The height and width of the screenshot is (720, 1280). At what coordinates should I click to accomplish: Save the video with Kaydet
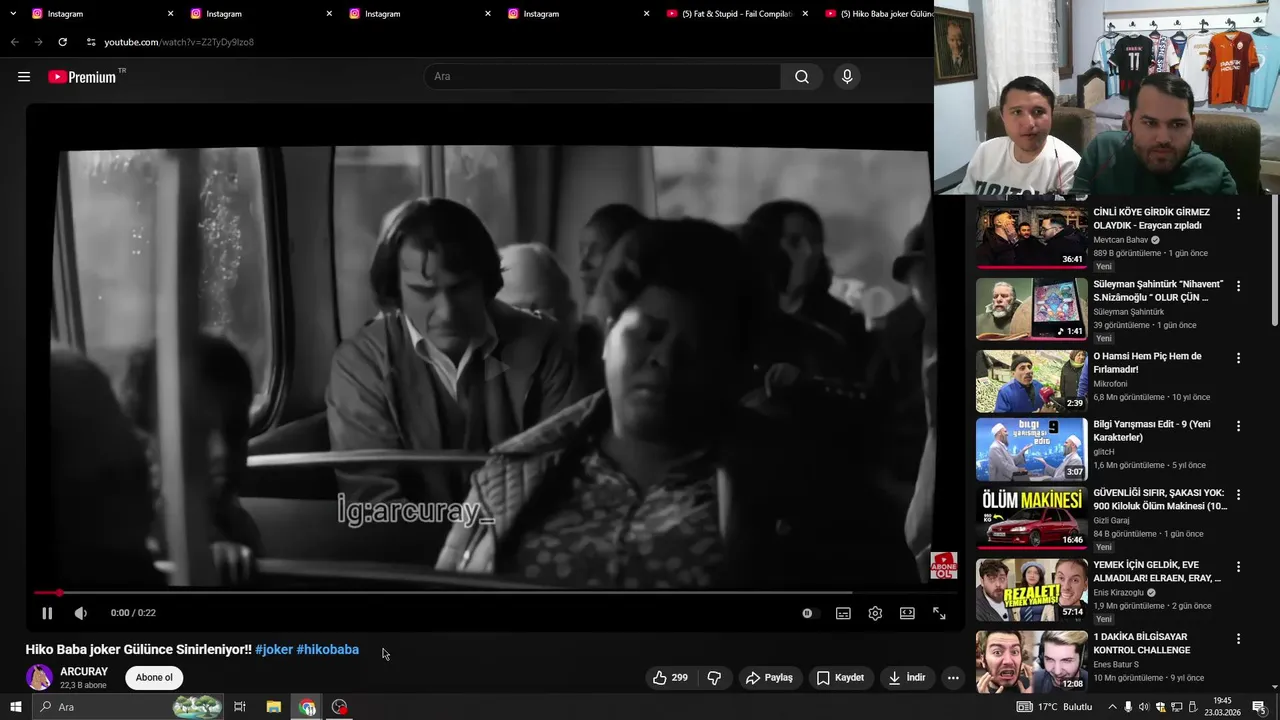click(x=840, y=678)
